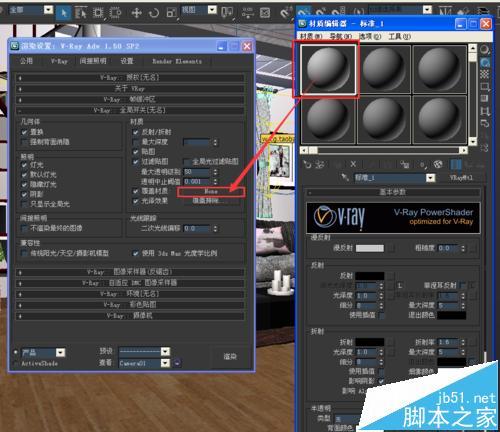500x432 pixels.
Task: Click the viewport lock button beside Camera01
Action: [177, 363]
